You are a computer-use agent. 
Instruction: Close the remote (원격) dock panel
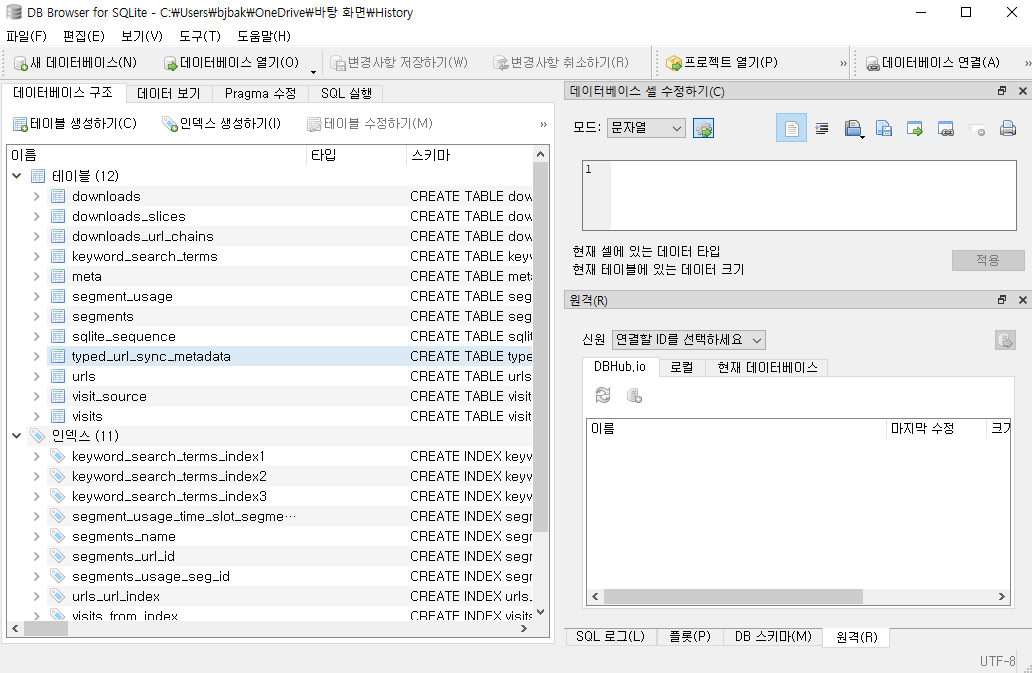click(x=1023, y=300)
